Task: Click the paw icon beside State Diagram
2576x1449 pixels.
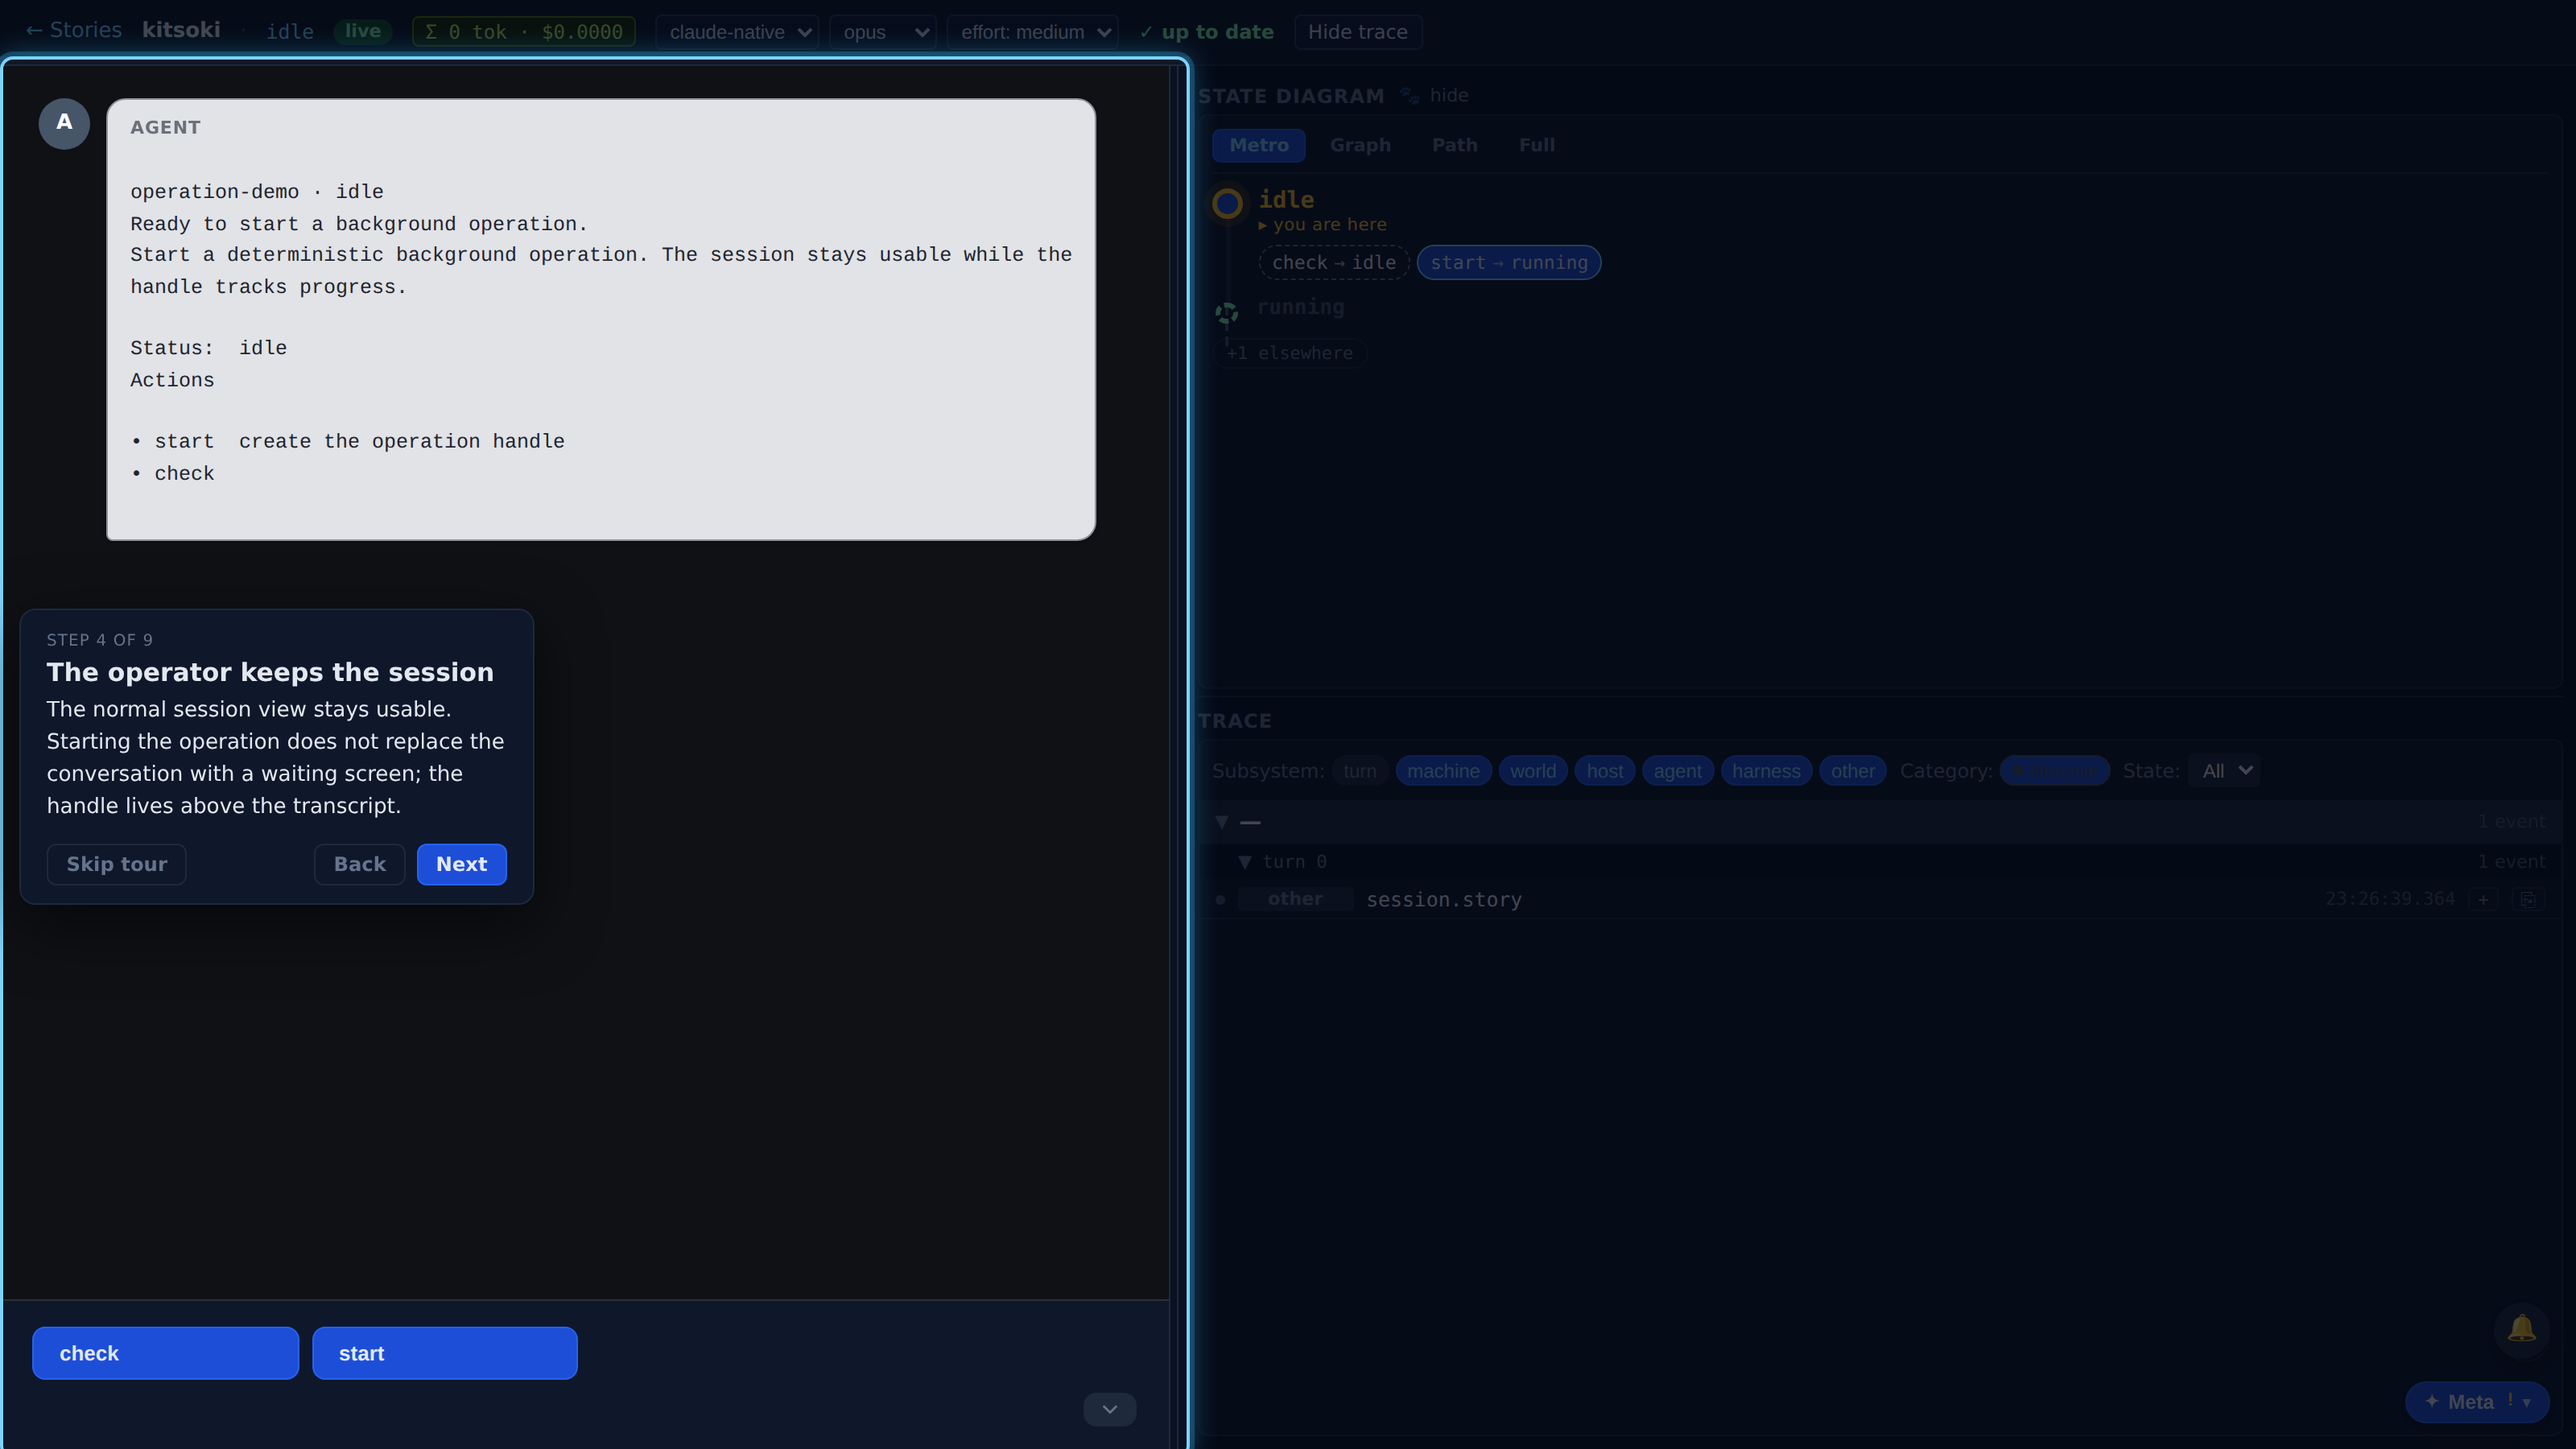Action: tap(1409, 95)
